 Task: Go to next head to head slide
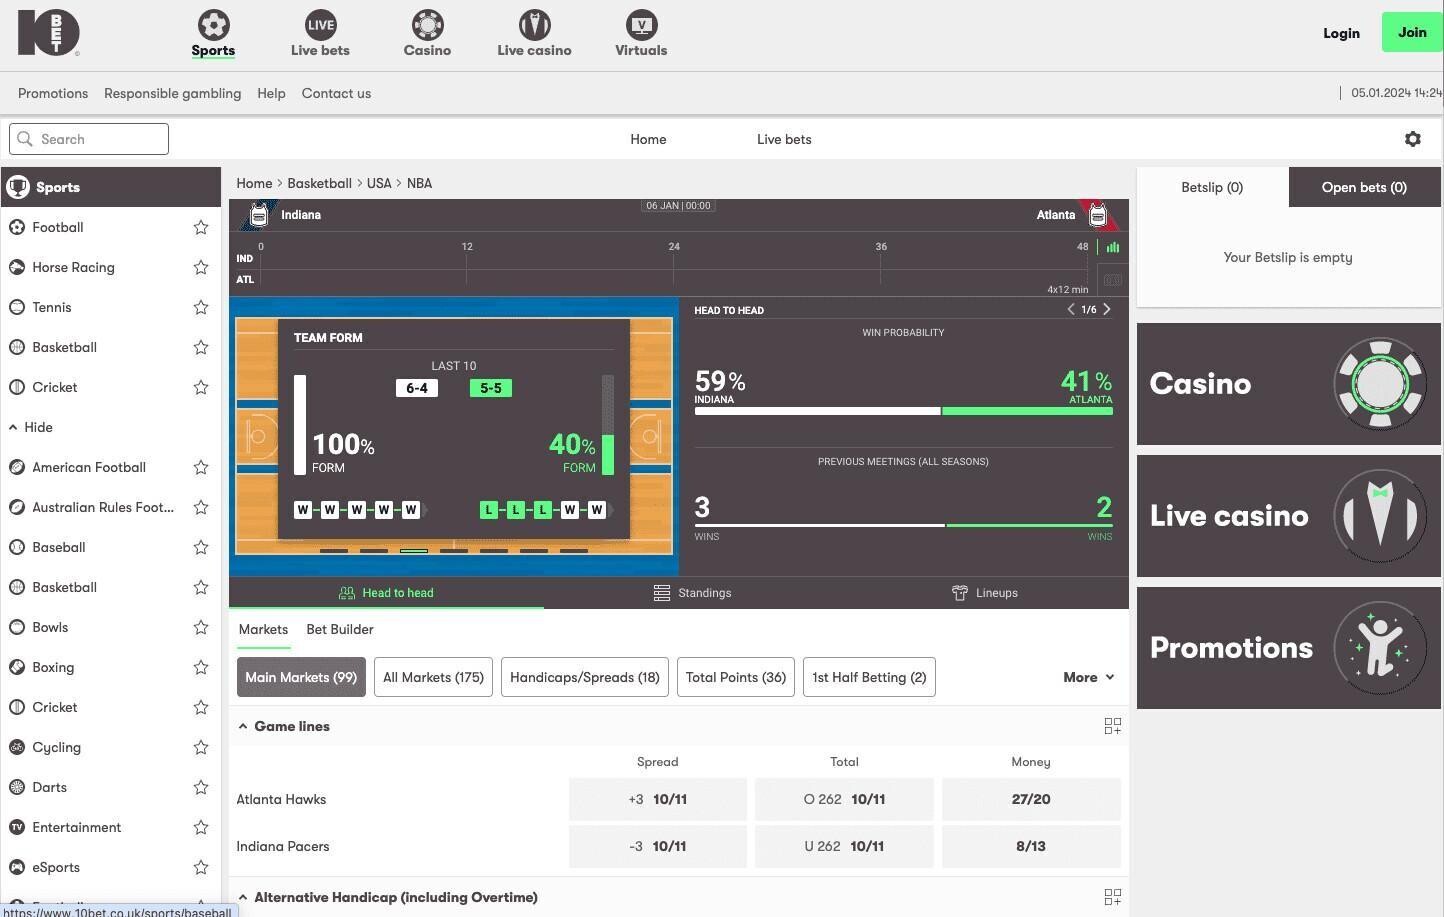[1107, 309]
